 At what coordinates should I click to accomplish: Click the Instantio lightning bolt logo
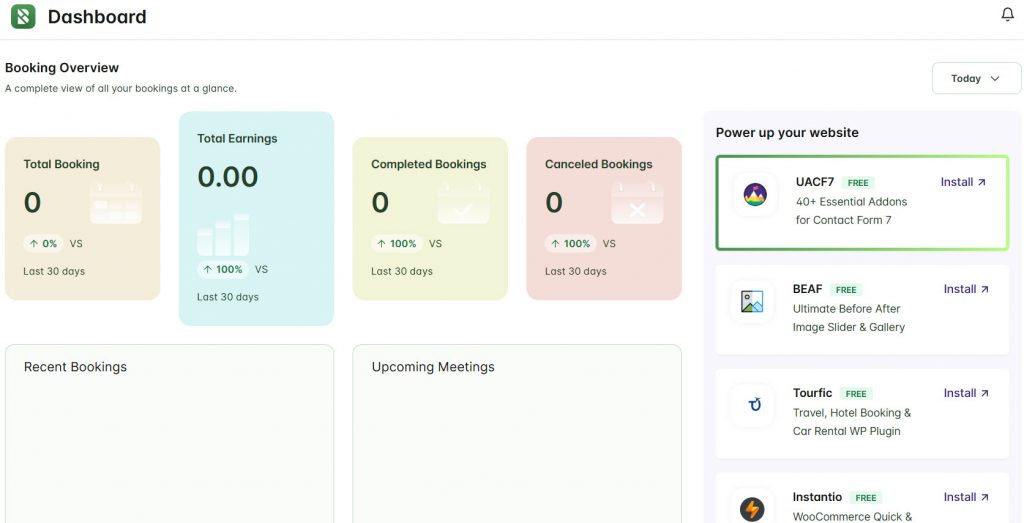[x=752, y=509]
